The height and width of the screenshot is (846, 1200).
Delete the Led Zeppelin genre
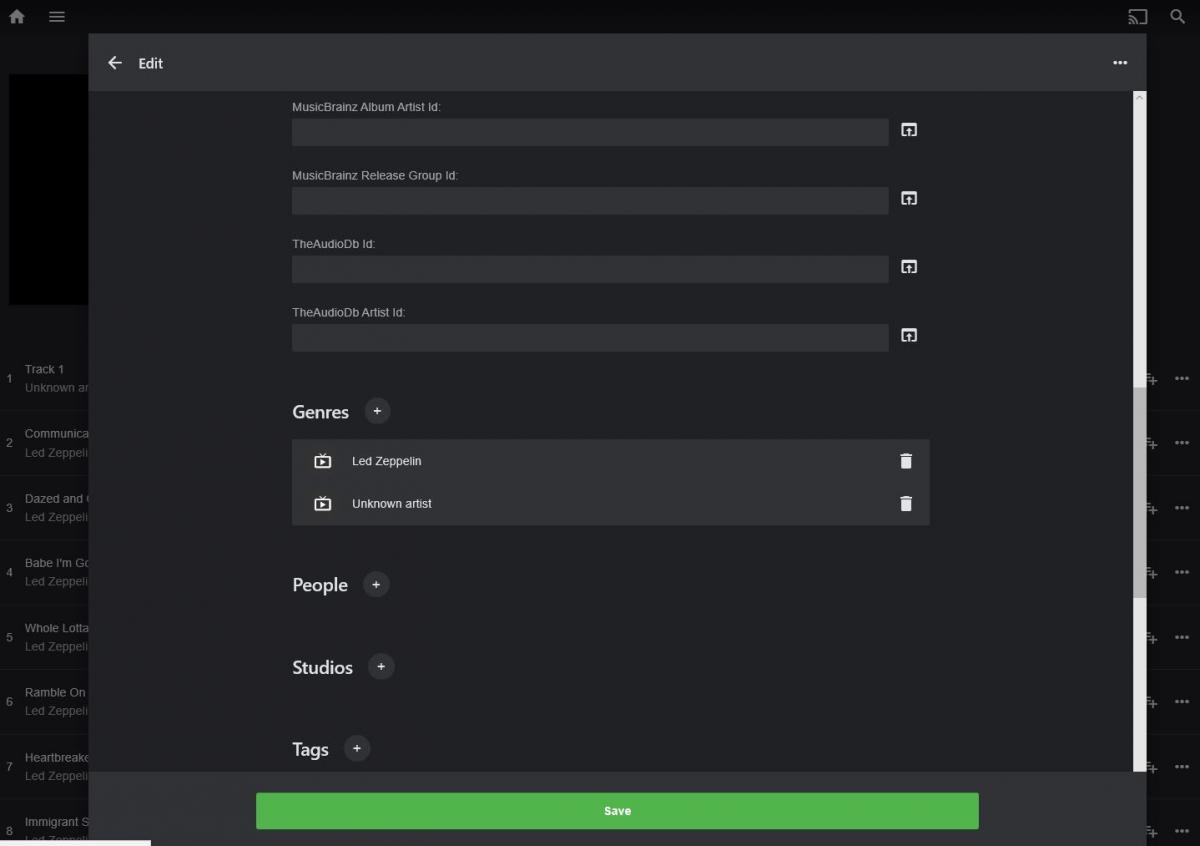point(906,461)
